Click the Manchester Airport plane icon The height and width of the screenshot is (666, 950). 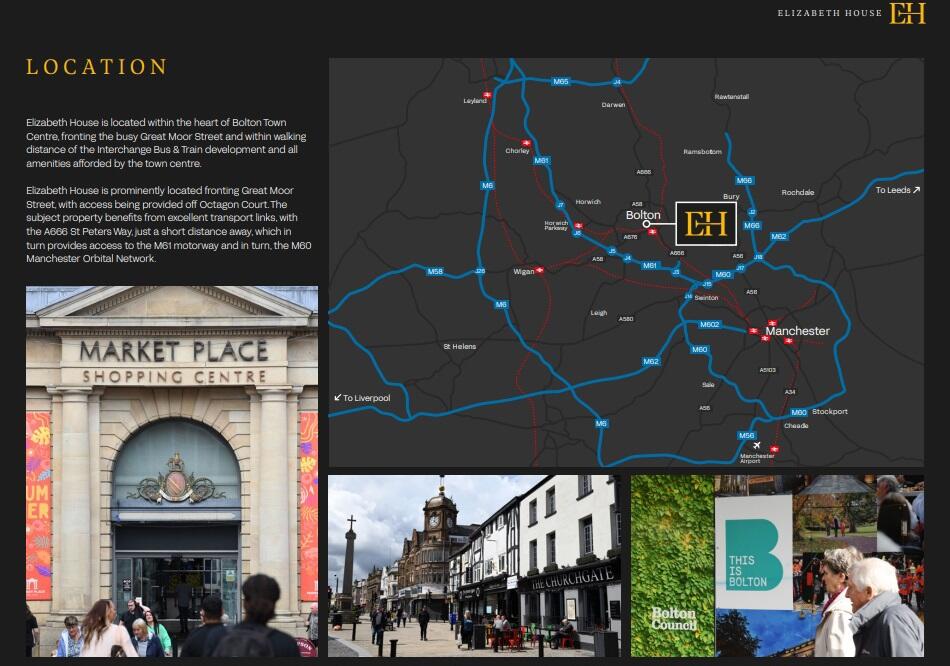pyautogui.click(x=757, y=445)
